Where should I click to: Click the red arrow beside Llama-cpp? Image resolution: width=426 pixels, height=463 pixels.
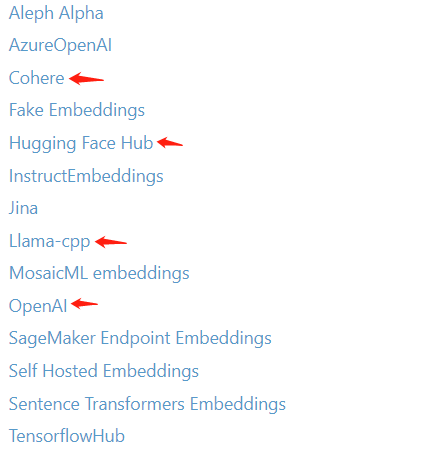point(111,242)
